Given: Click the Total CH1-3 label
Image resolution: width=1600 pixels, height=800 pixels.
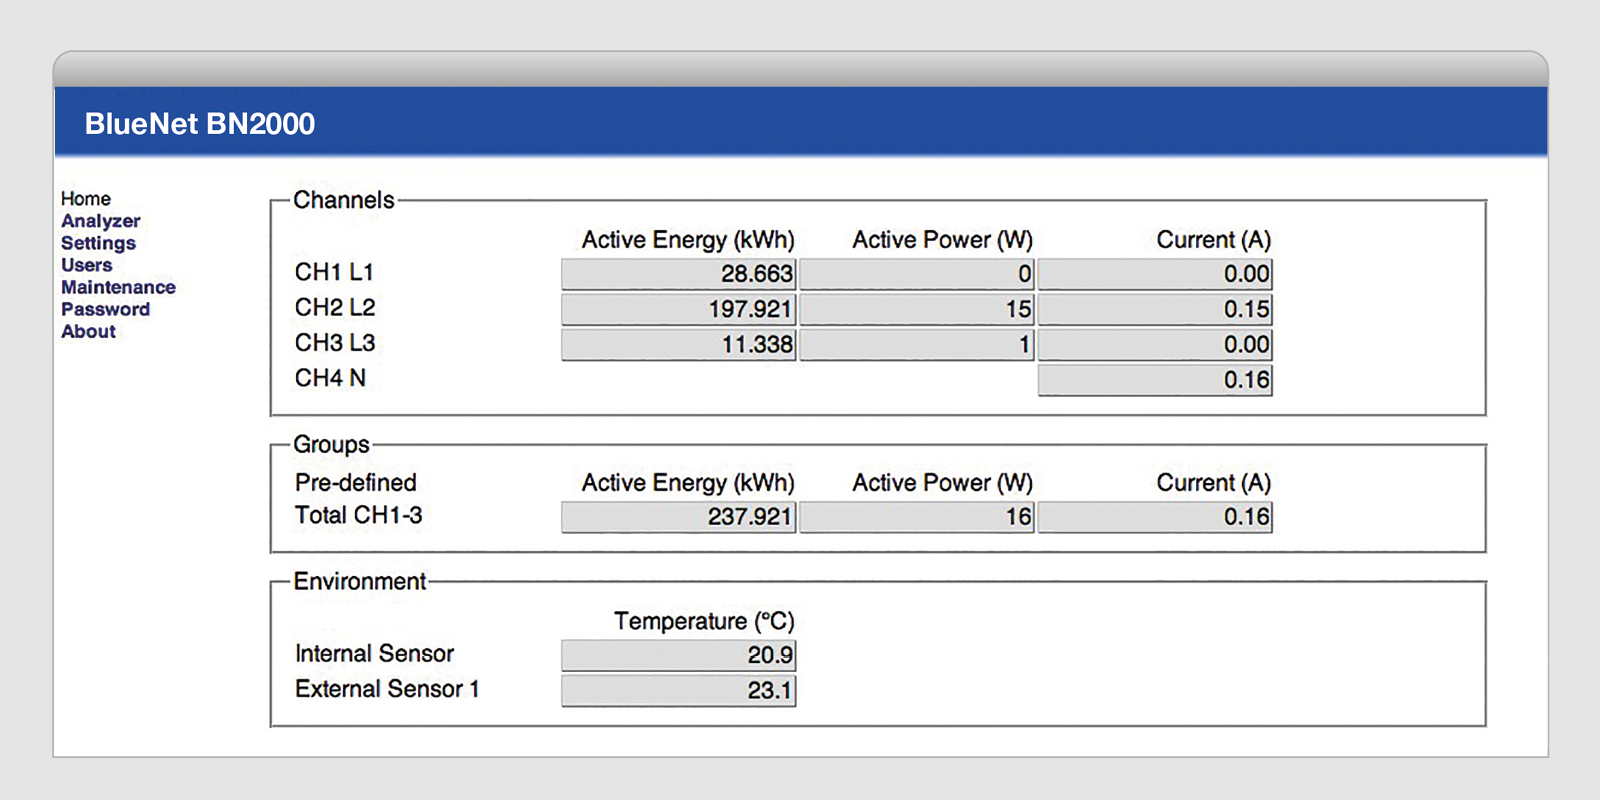Looking at the screenshot, I should click(x=358, y=515).
